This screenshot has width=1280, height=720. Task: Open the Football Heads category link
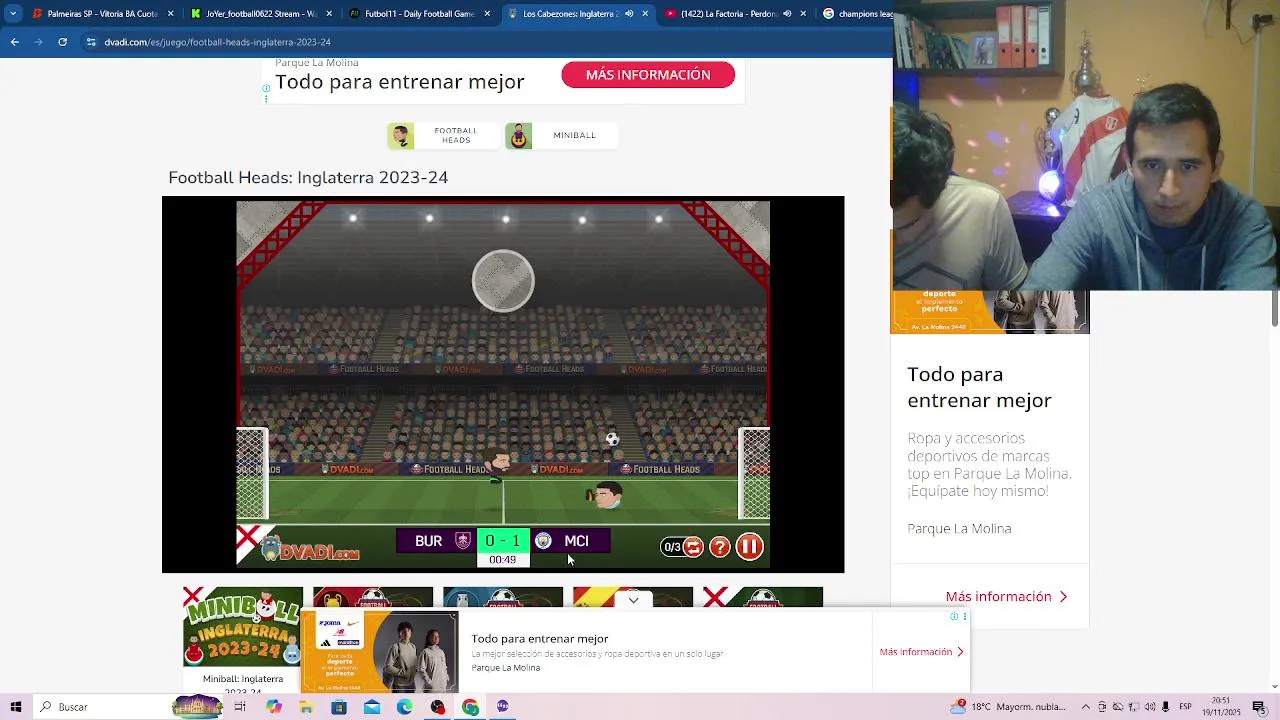(x=444, y=136)
